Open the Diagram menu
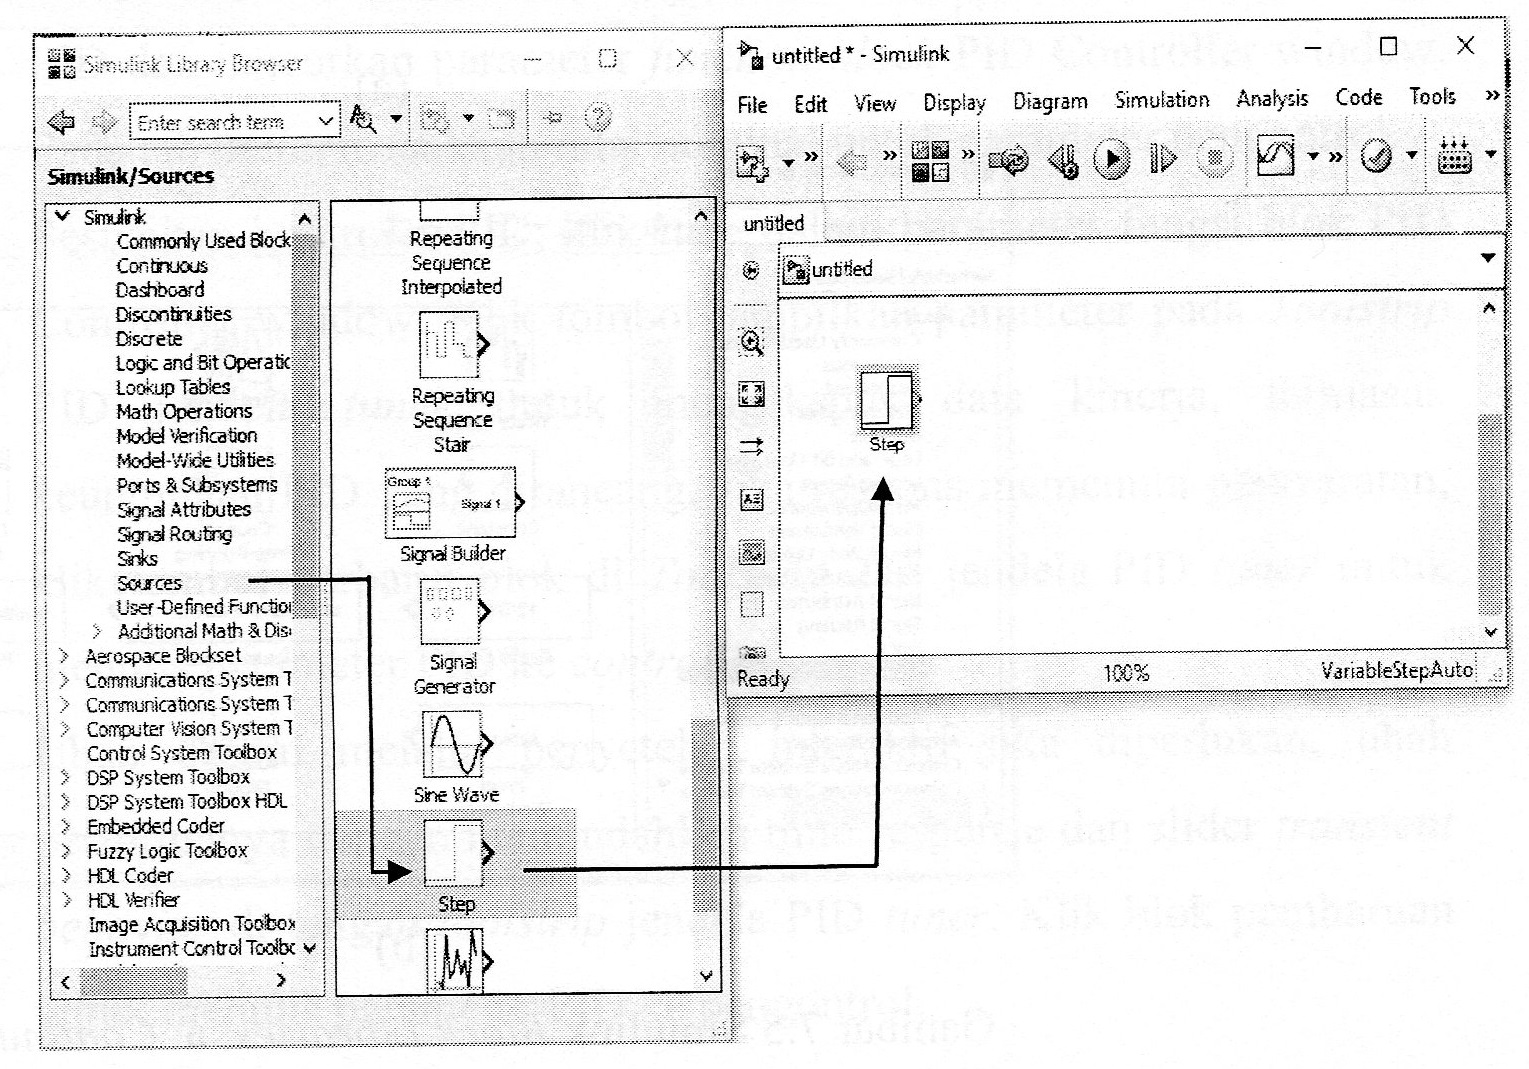Image resolution: width=1529 pixels, height=1069 pixels. pos(1049,100)
